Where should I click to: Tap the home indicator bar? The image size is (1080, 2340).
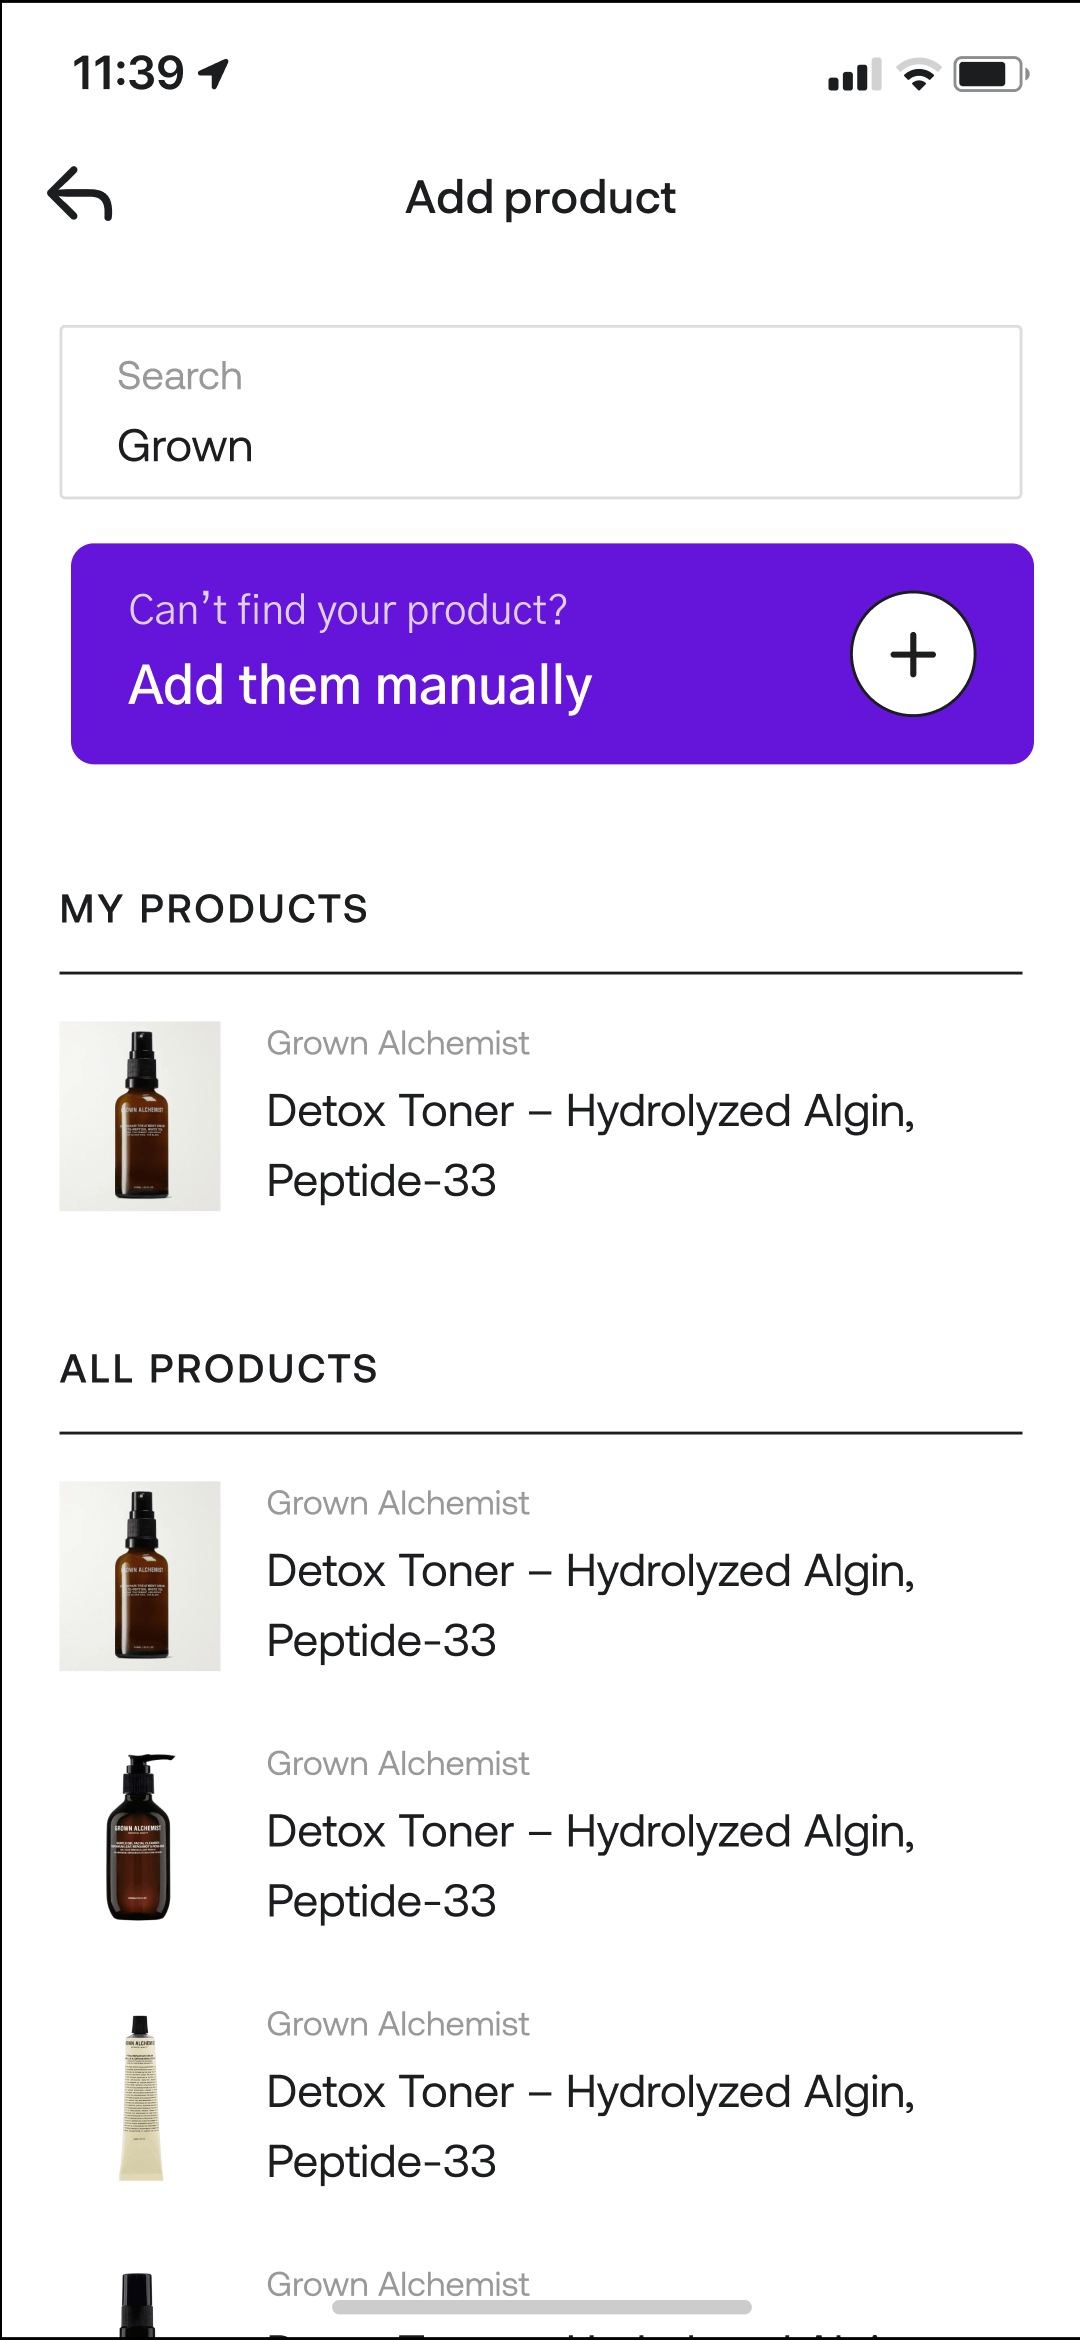tap(541, 2307)
